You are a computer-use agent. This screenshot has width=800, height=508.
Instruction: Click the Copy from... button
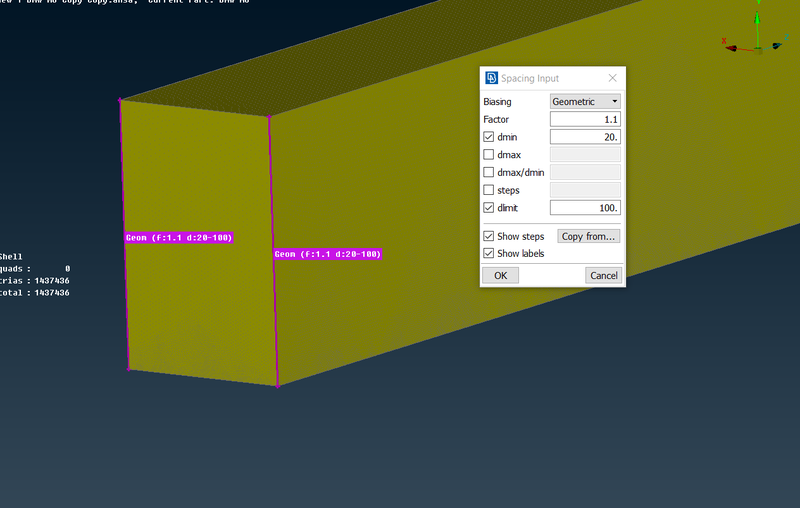588,236
